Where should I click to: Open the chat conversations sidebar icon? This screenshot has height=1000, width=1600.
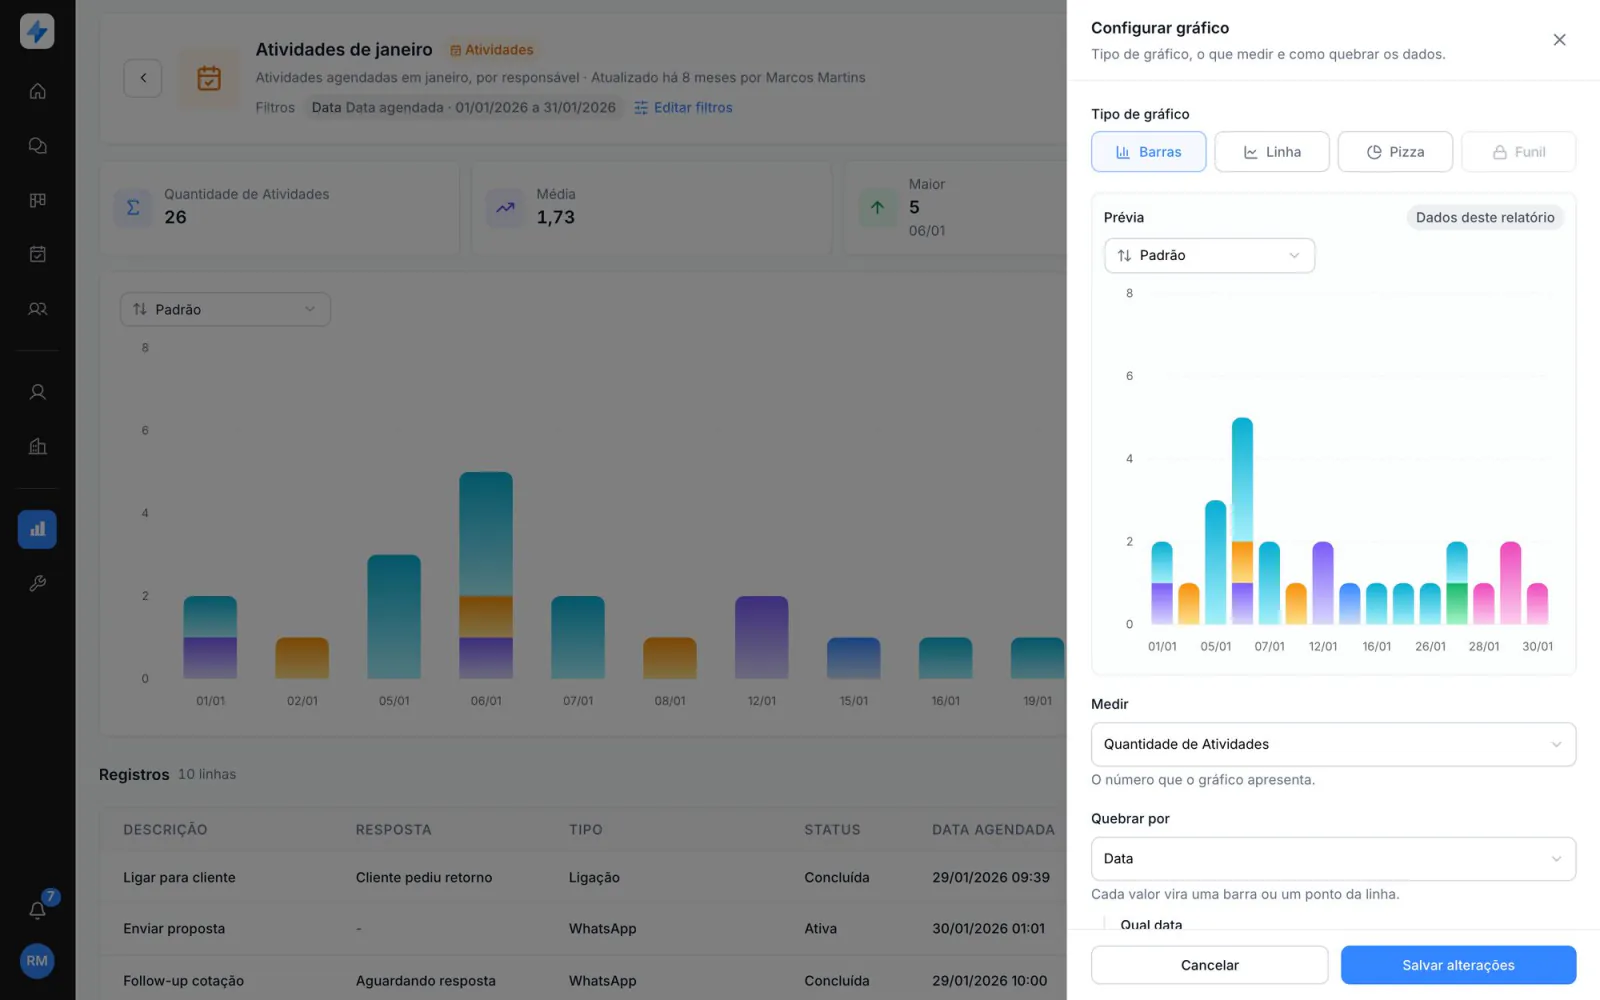pos(37,146)
